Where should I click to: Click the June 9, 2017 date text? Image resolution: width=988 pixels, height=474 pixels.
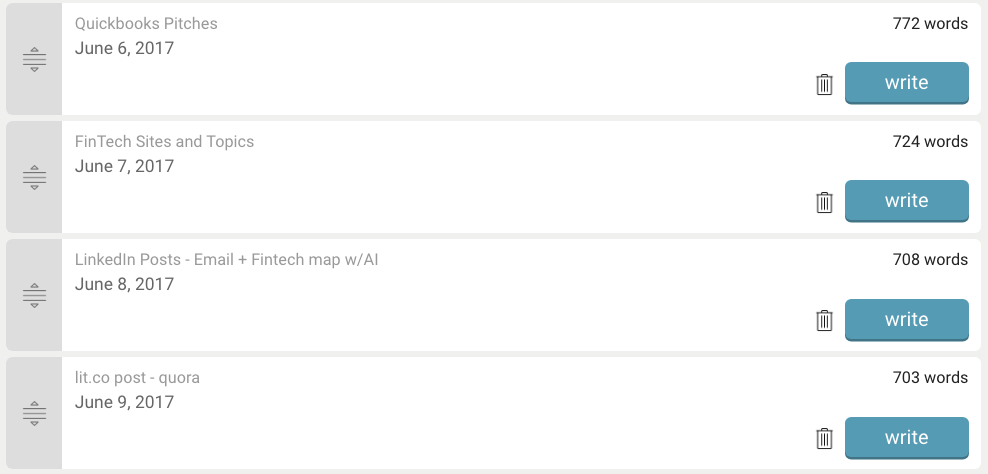click(x=124, y=402)
